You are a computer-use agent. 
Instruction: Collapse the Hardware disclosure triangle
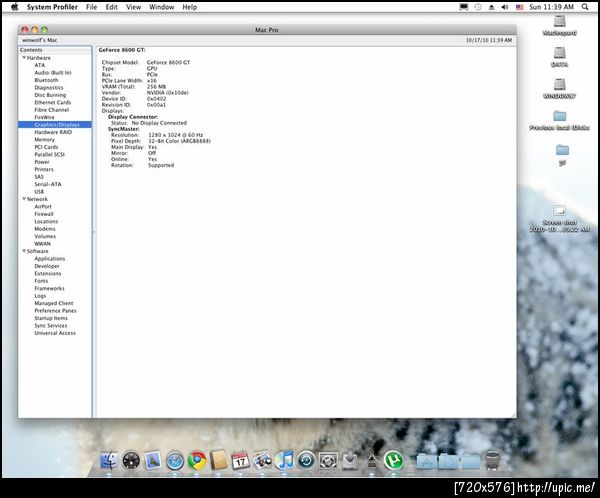coord(24,57)
